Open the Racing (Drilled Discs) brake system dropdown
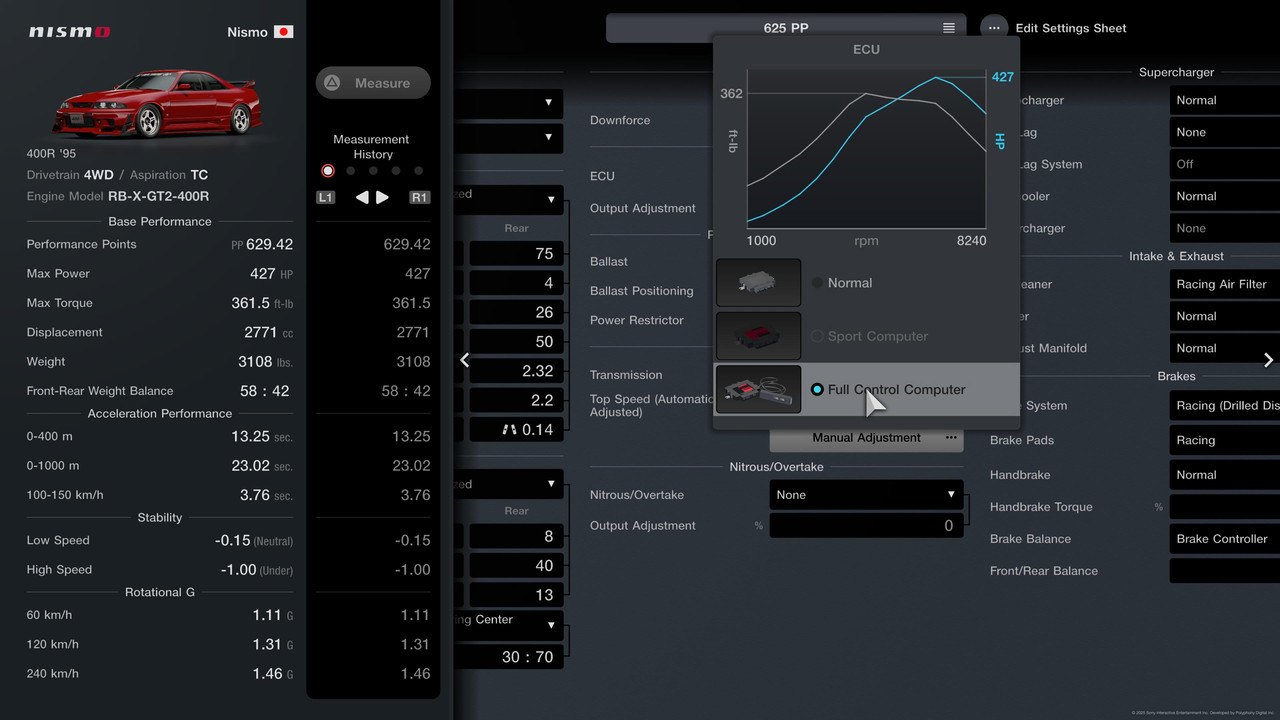 (x=1225, y=405)
